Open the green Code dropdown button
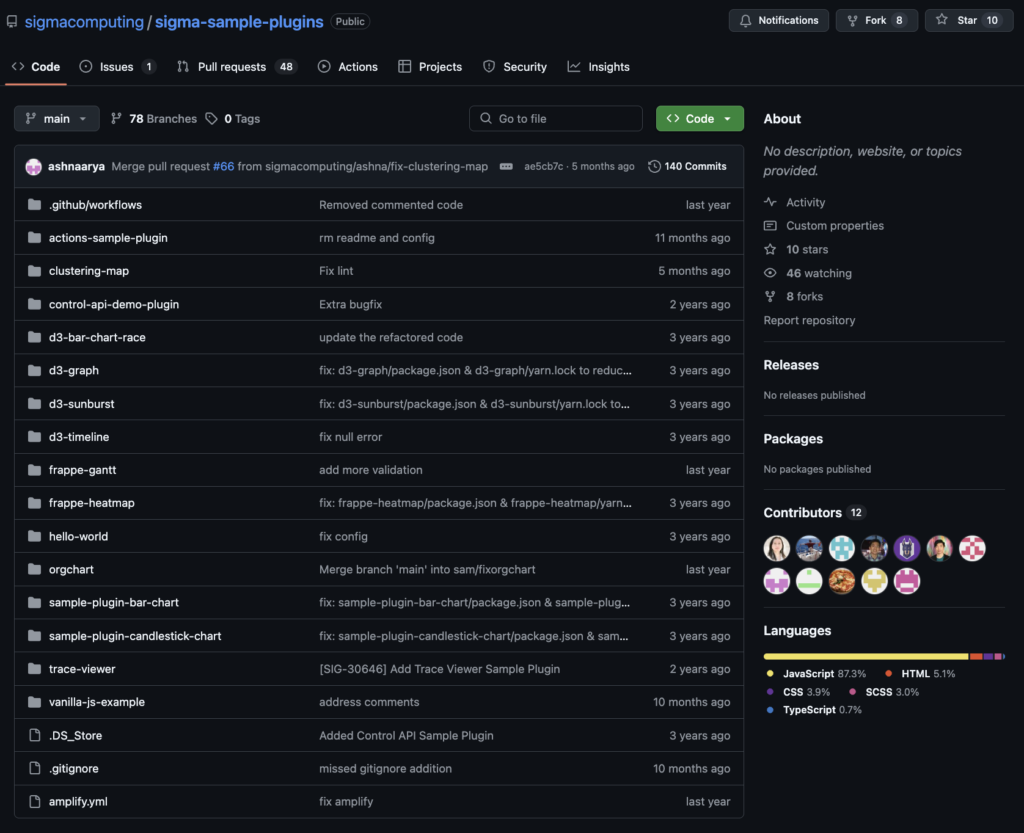1024x833 pixels. pos(699,118)
